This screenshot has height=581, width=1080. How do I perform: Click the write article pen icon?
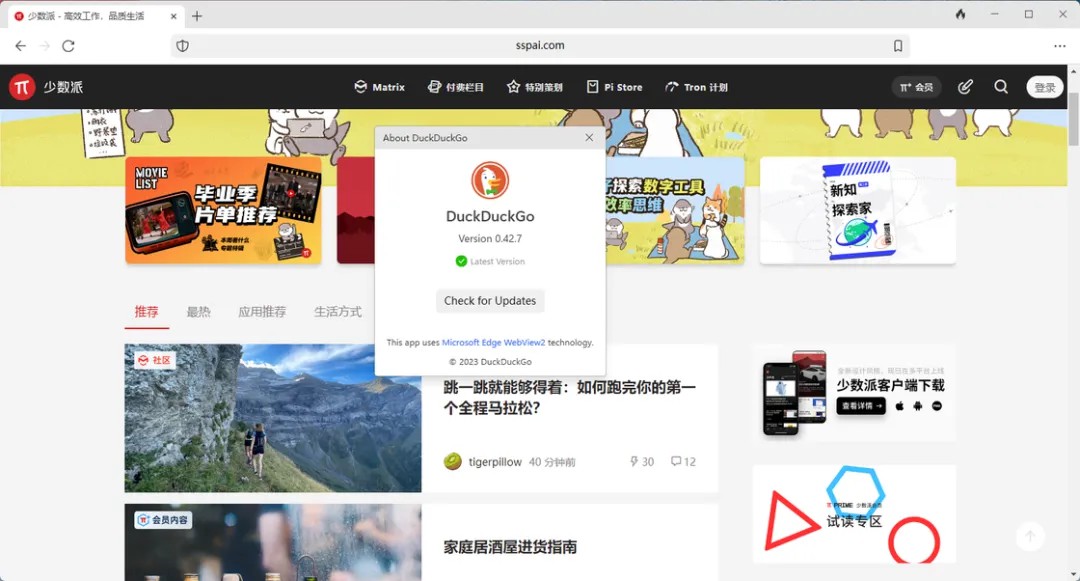965,87
